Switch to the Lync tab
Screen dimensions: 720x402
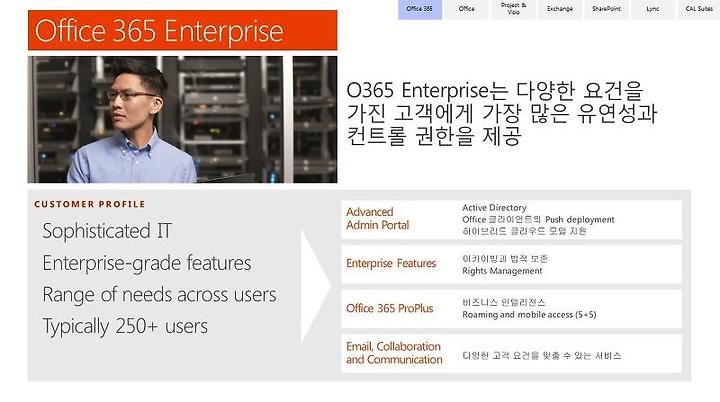[653, 9]
